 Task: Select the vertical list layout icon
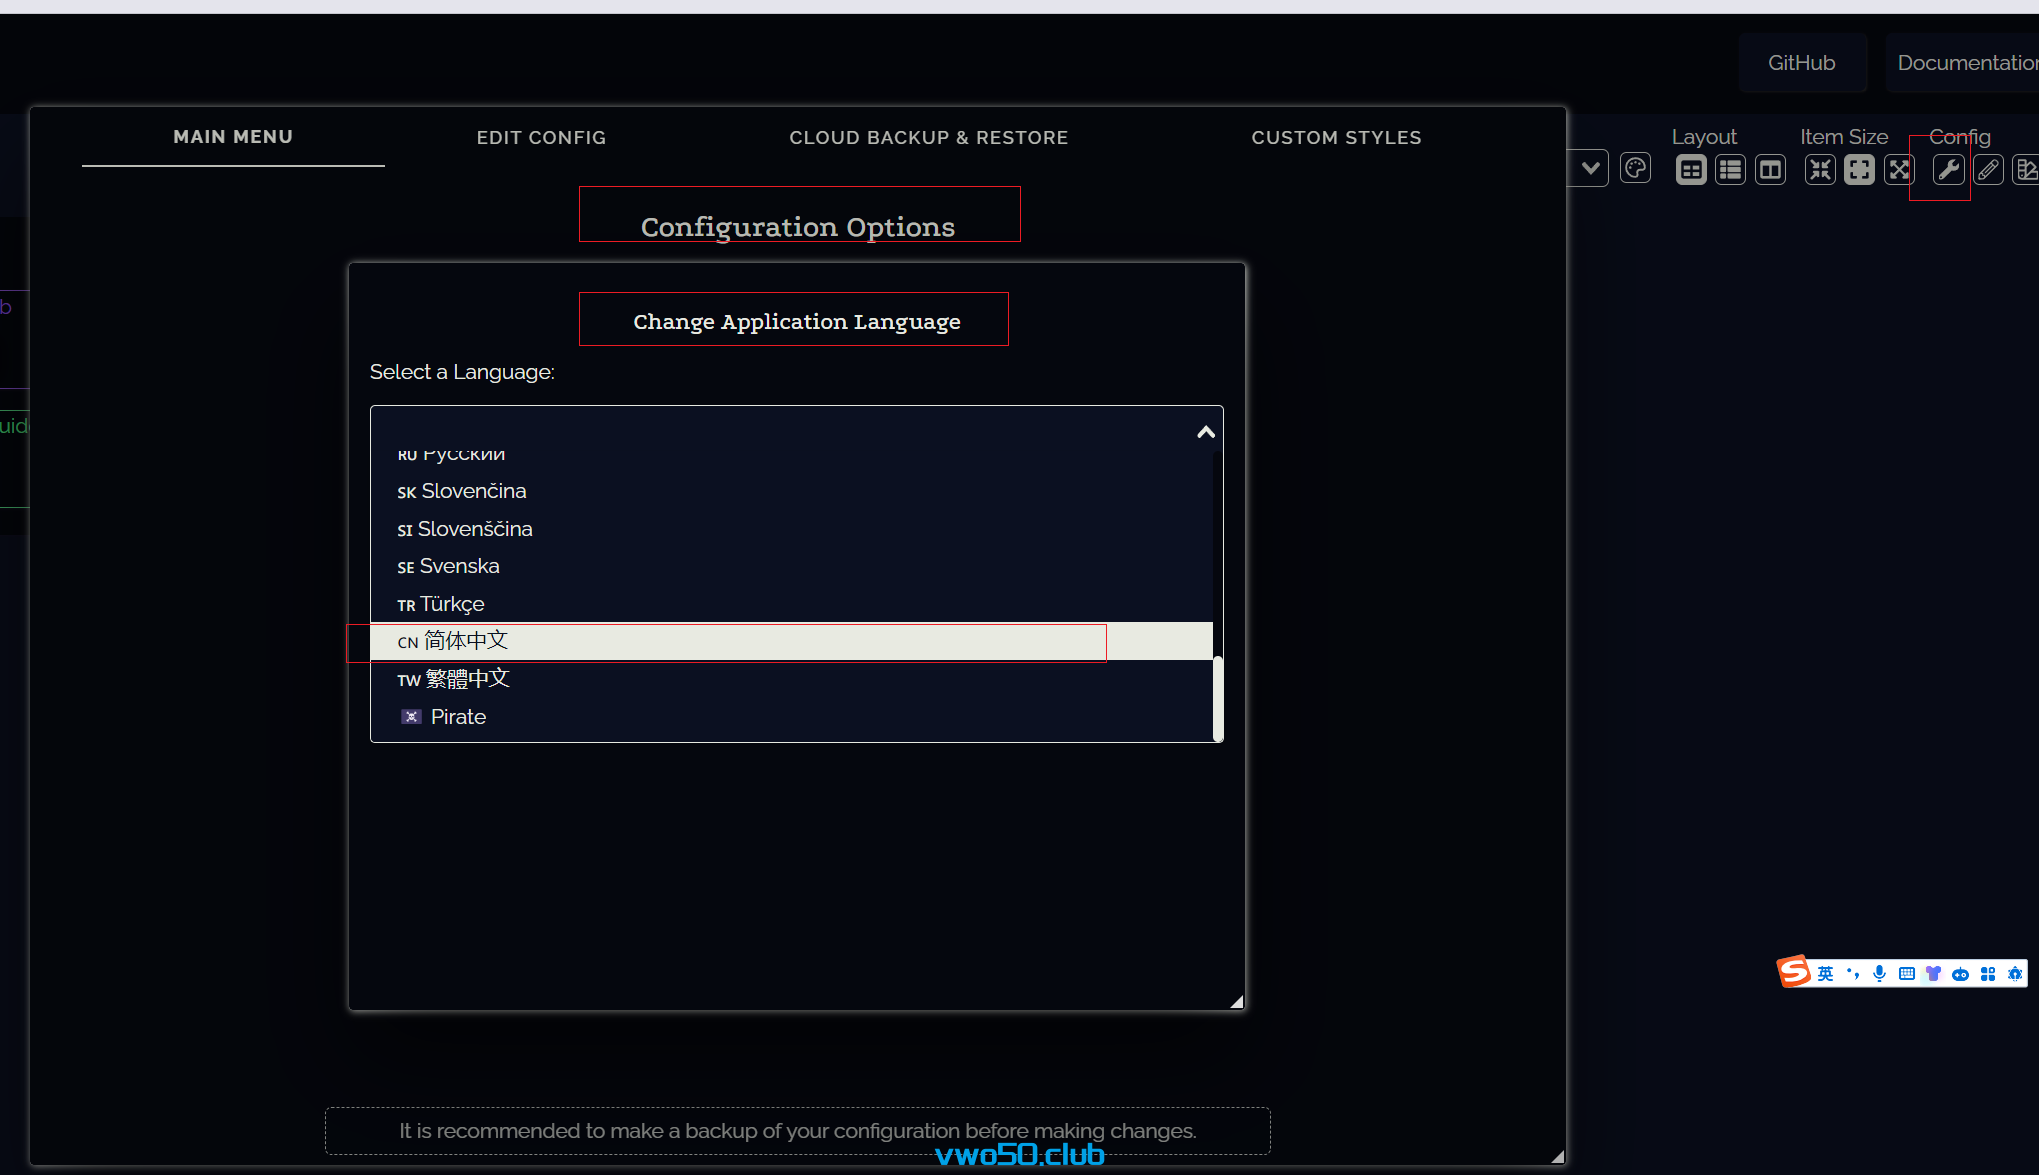pos(1730,170)
